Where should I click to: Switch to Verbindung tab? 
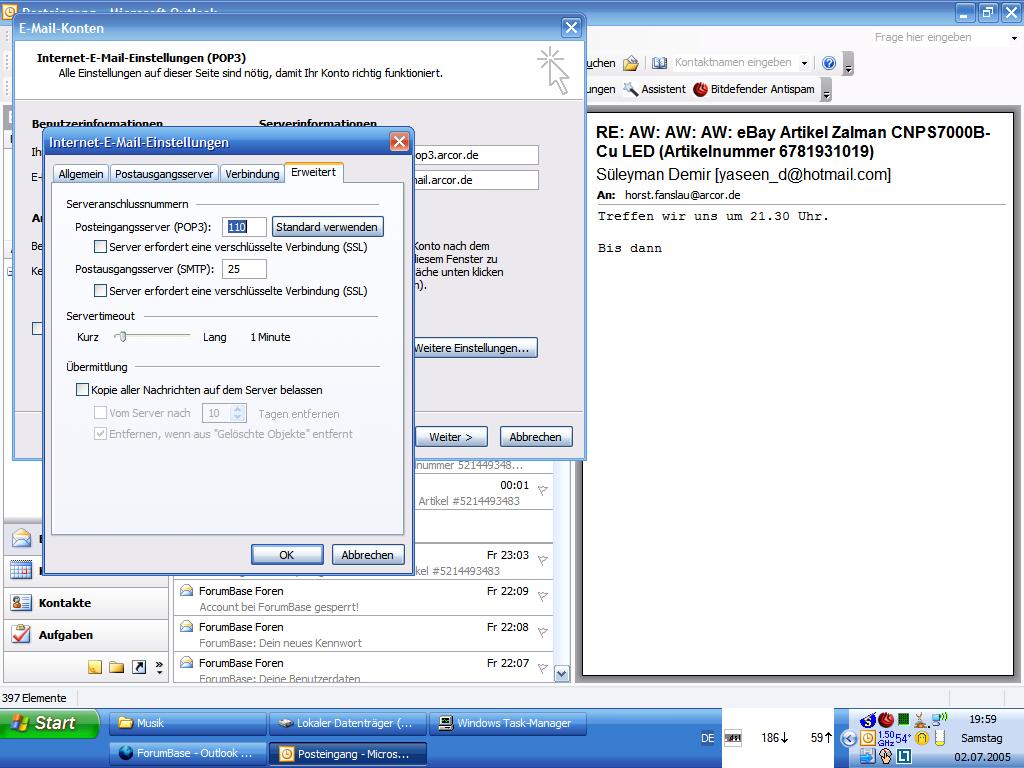[252, 174]
